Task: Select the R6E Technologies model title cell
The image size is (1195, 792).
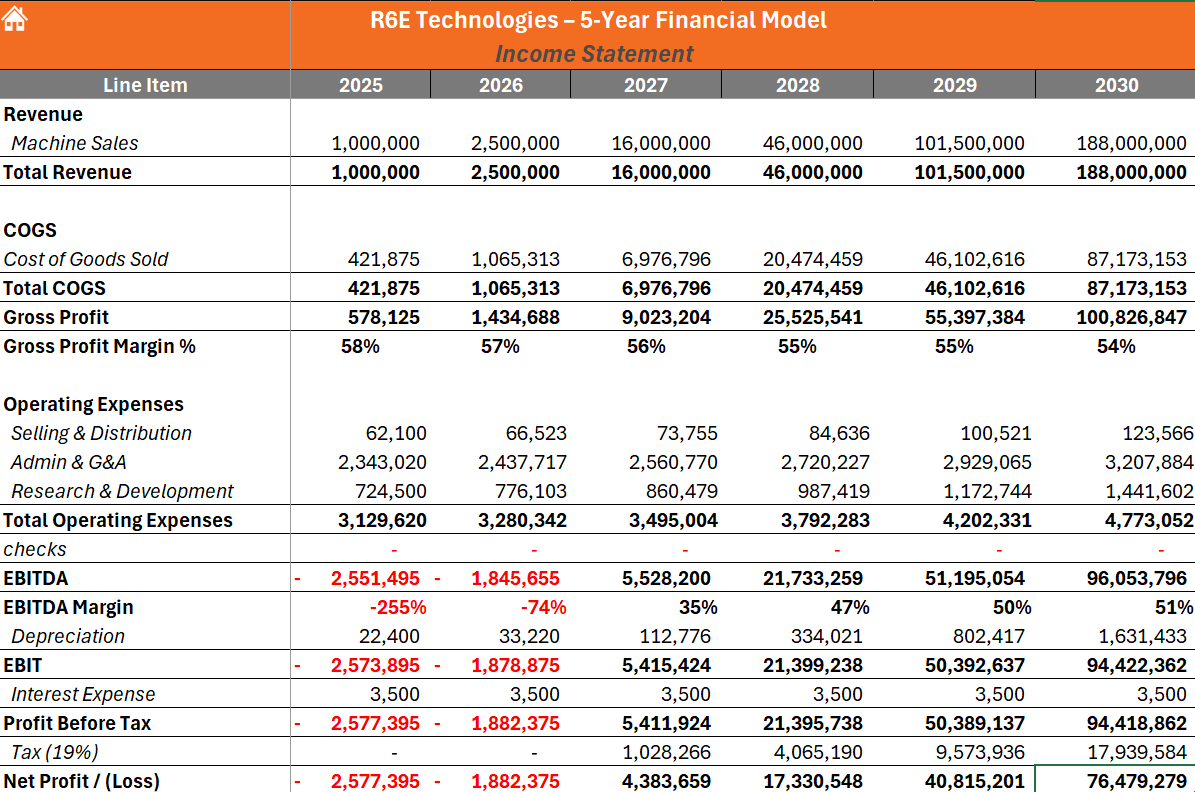Action: point(597,20)
